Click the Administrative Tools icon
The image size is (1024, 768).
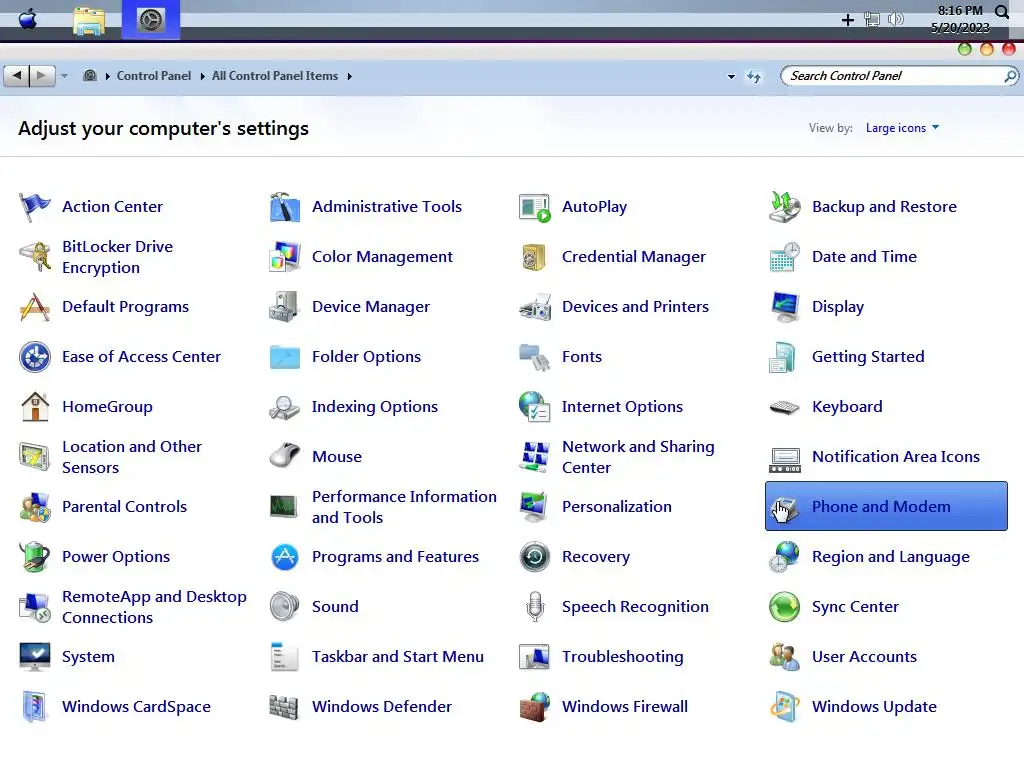[x=285, y=207]
